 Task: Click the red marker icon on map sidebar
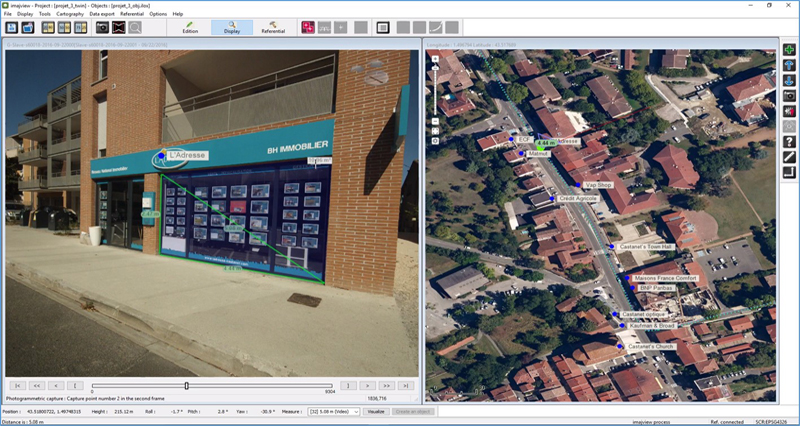coord(789,111)
